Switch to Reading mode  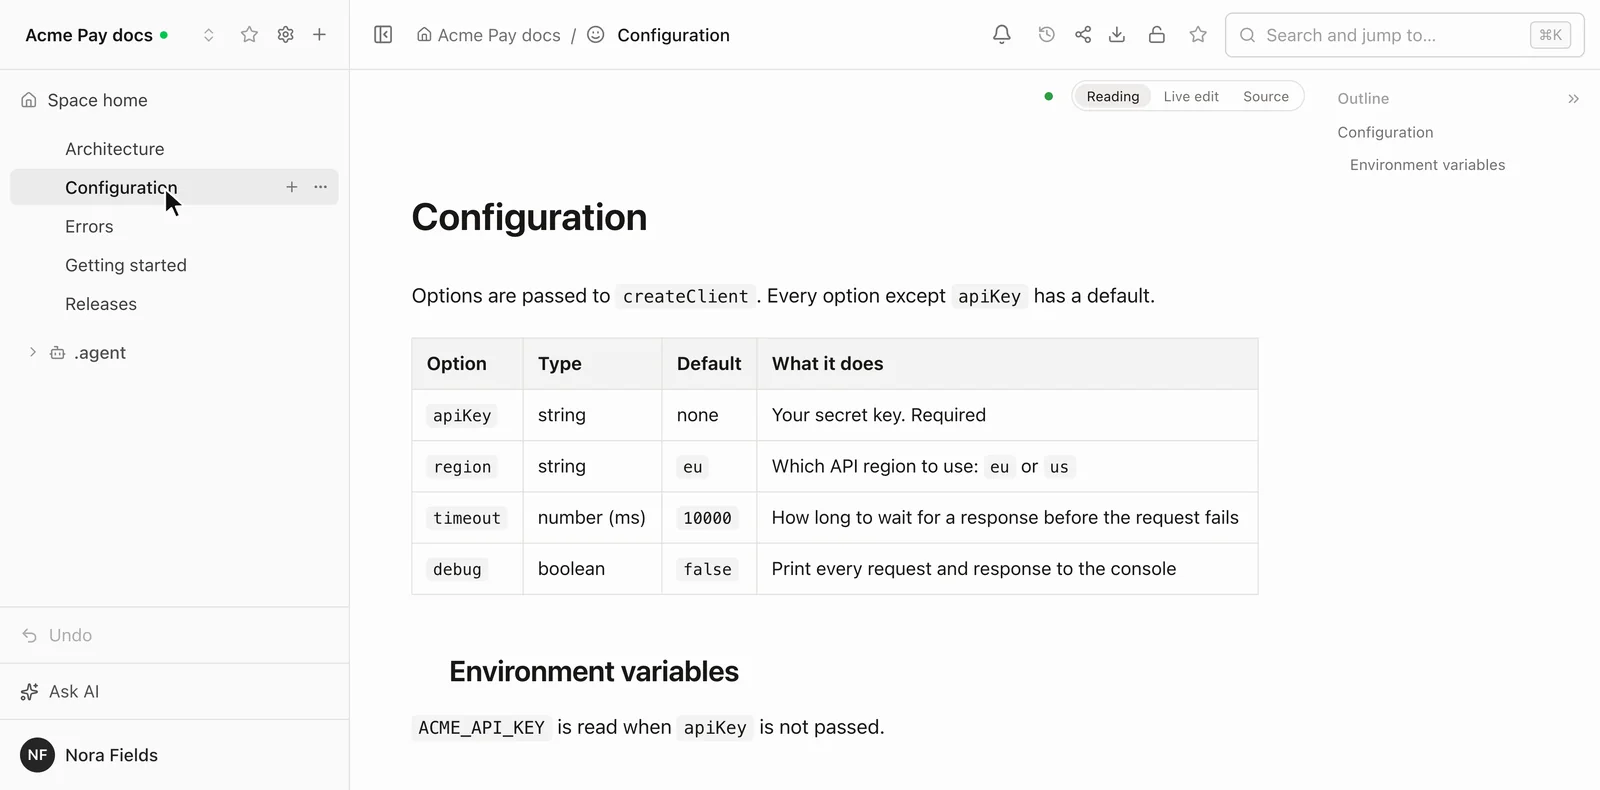tap(1113, 97)
